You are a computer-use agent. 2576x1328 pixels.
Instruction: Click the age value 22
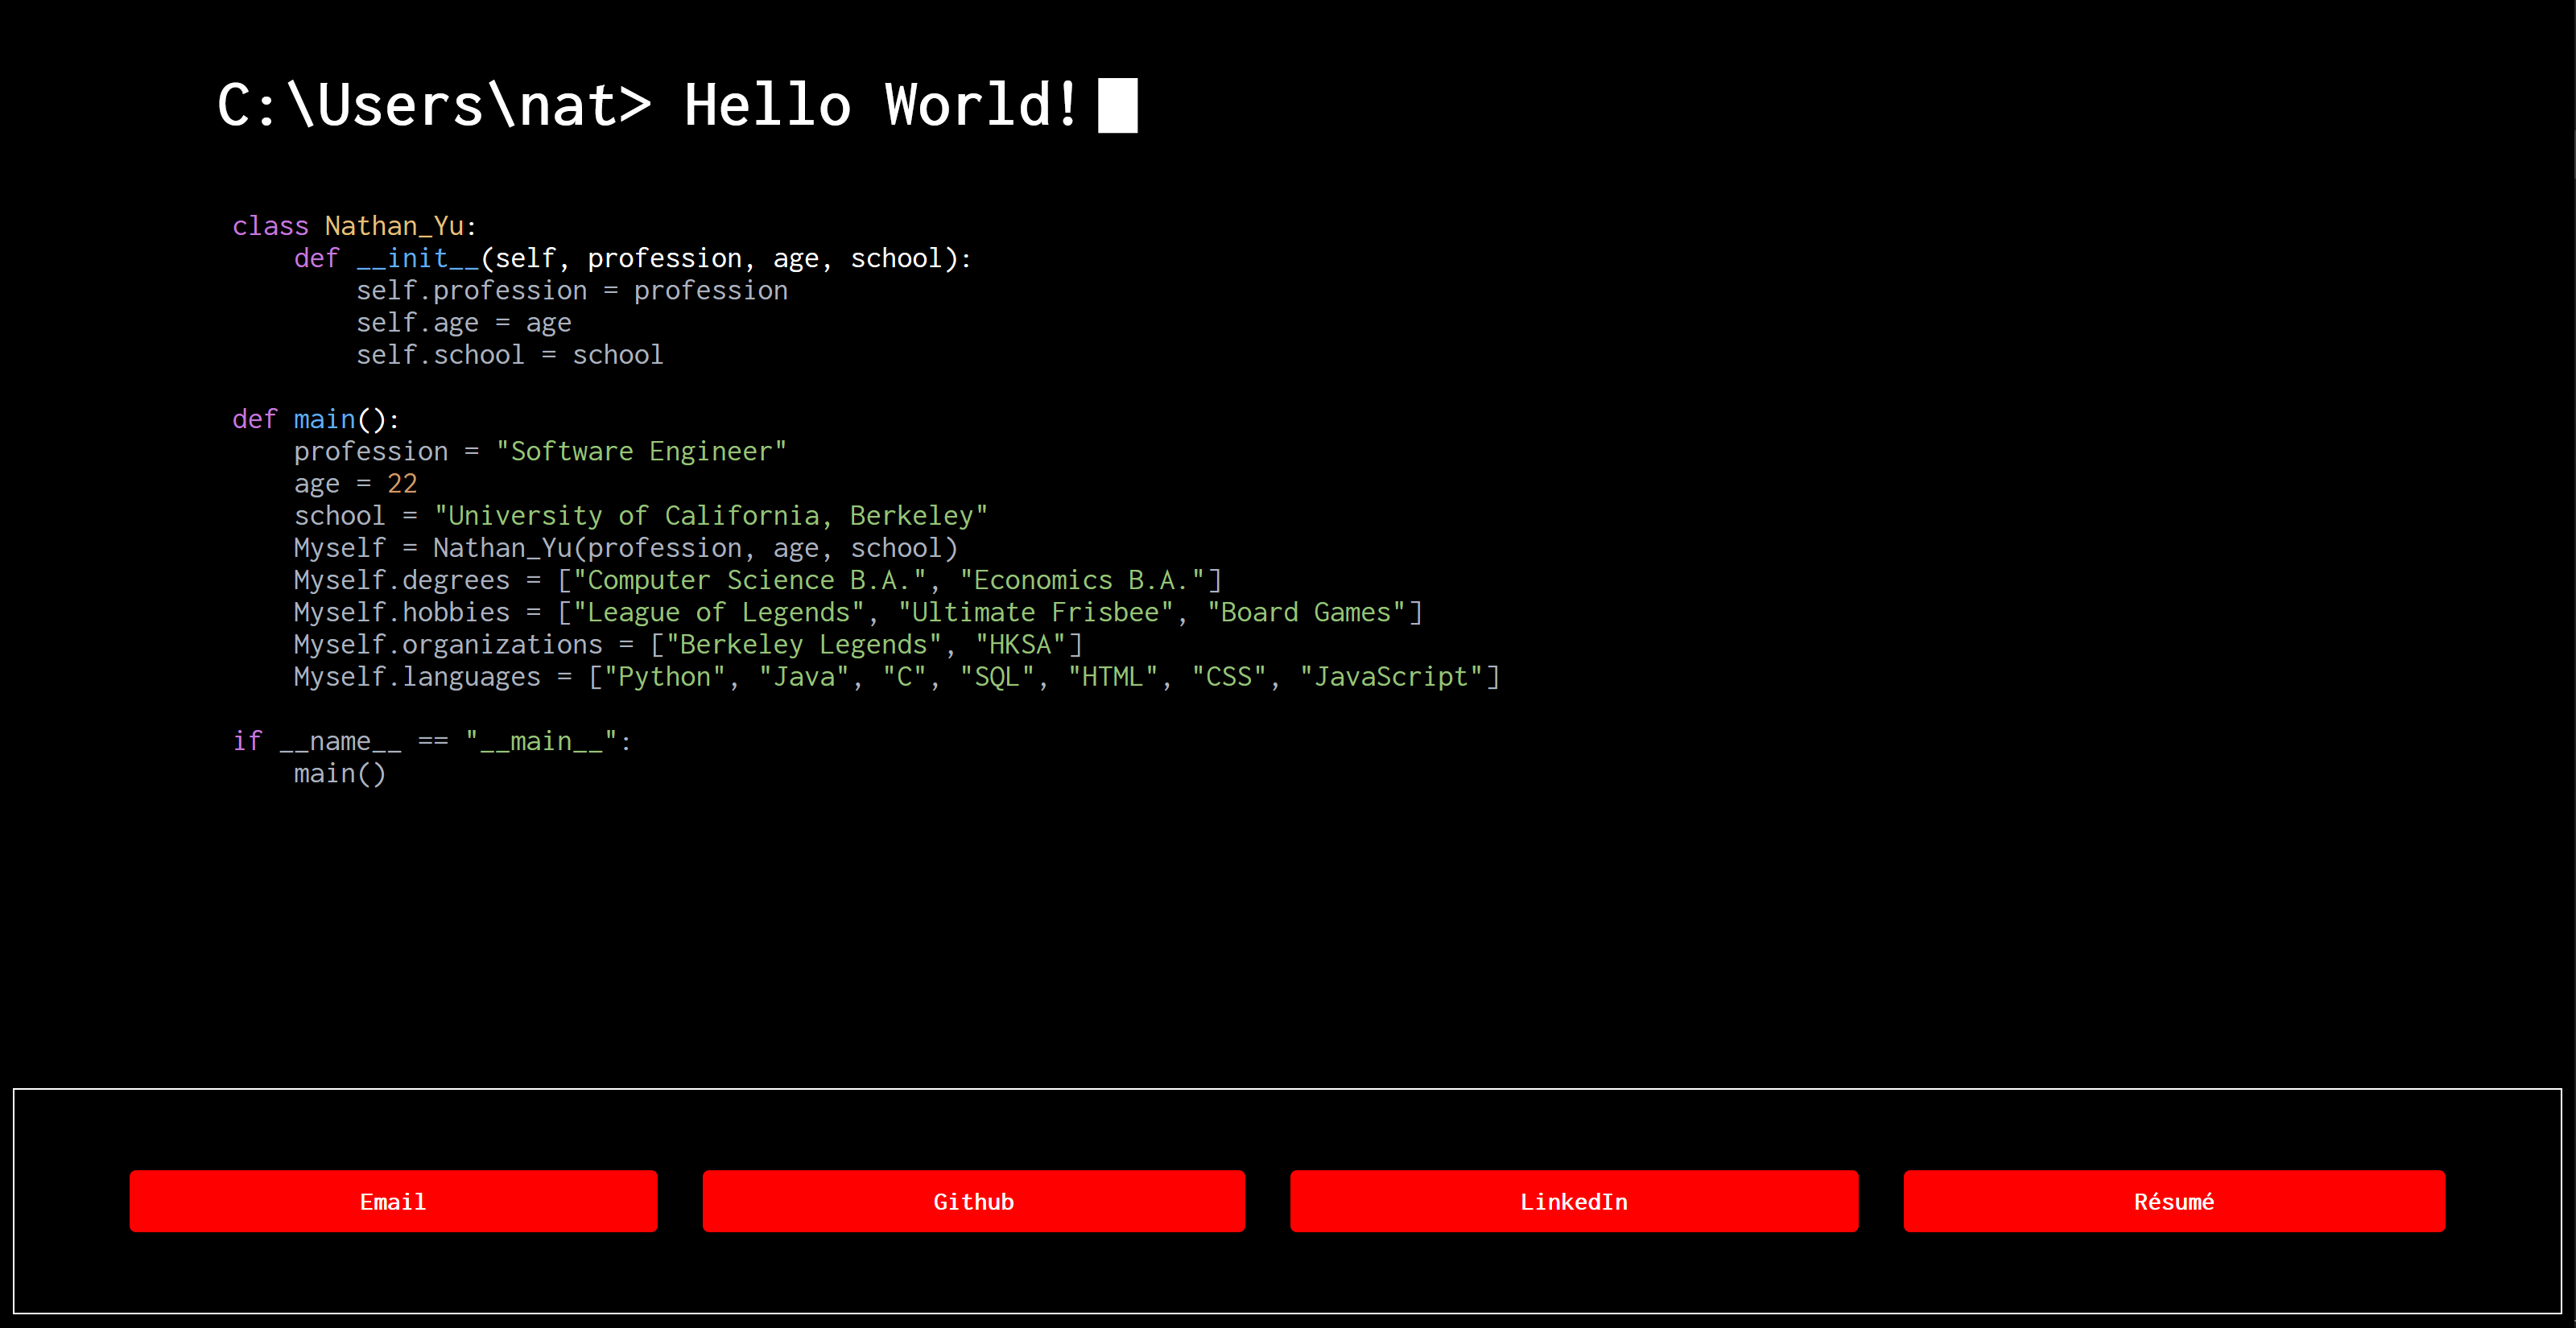pyautogui.click(x=402, y=484)
